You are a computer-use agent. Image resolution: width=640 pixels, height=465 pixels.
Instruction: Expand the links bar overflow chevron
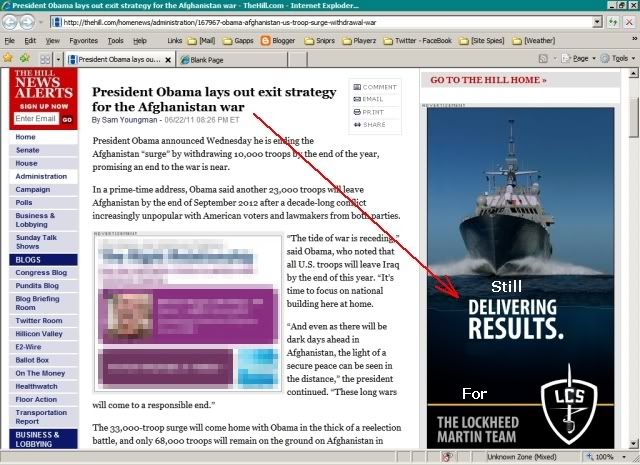point(635,38)
